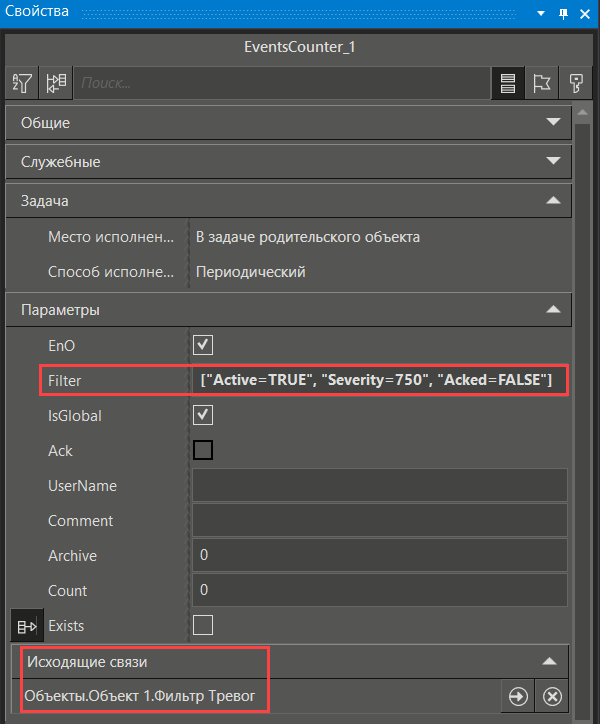Image resolution: width=600 pixels, height=724 pixels.
Task: Click the tree-arrow icon beside the search box
Action: point(56,83)
